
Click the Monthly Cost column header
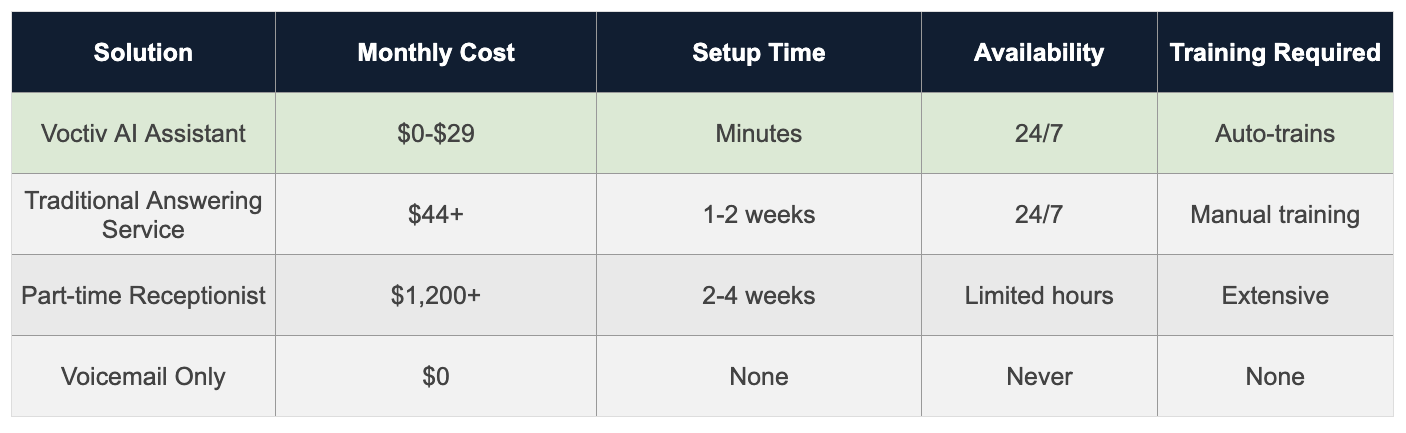(436, 53)
